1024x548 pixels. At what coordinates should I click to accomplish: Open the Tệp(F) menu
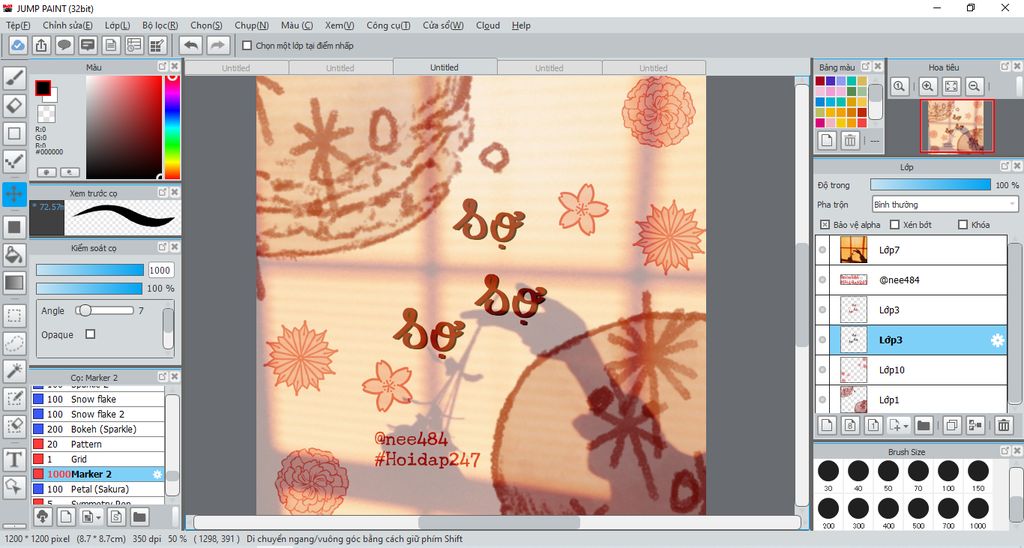pyautogui.click(x=18, y=25)
